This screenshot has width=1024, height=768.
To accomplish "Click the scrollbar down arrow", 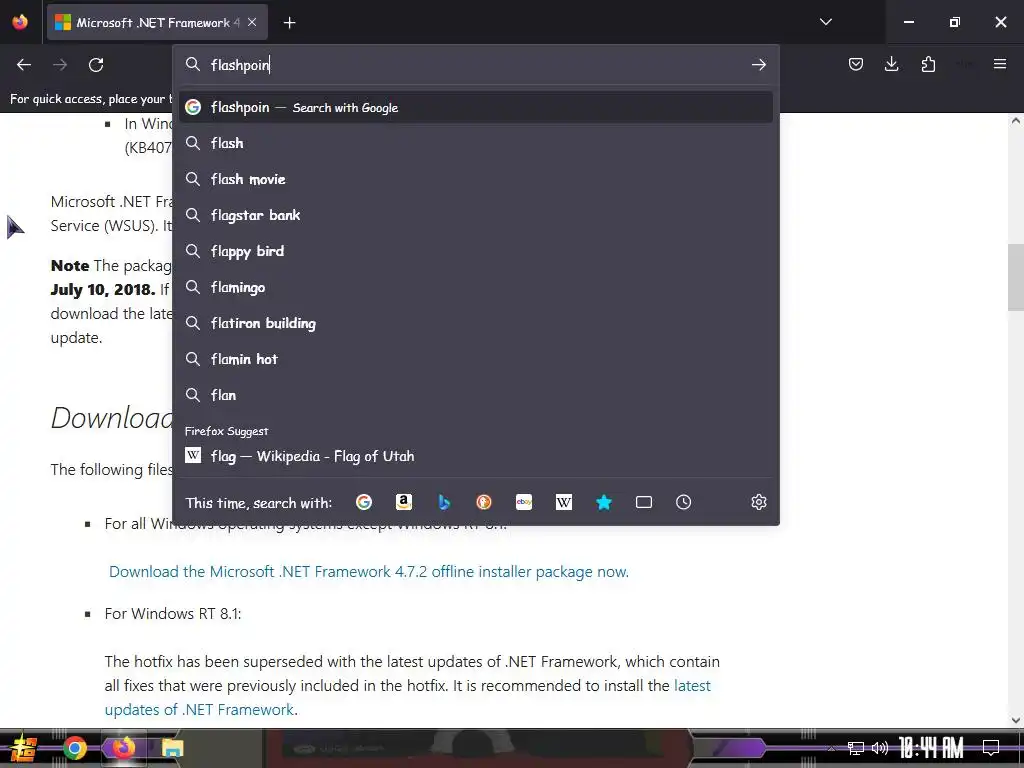I will click(1016, 720).
